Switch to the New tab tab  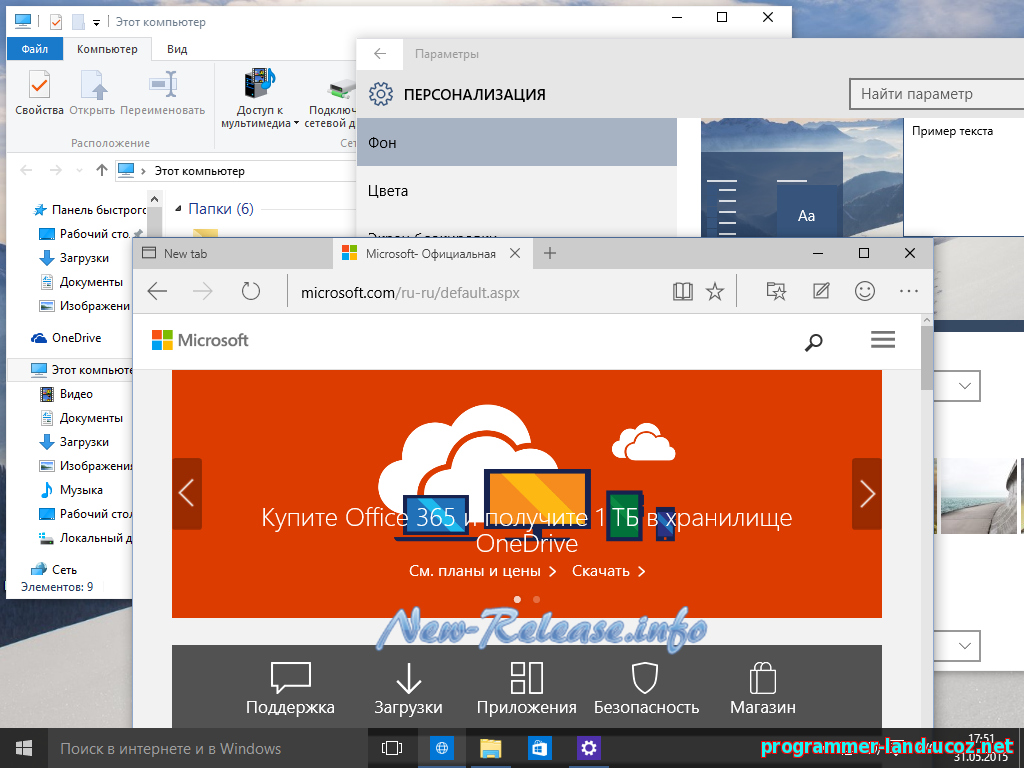click(234, 253)
